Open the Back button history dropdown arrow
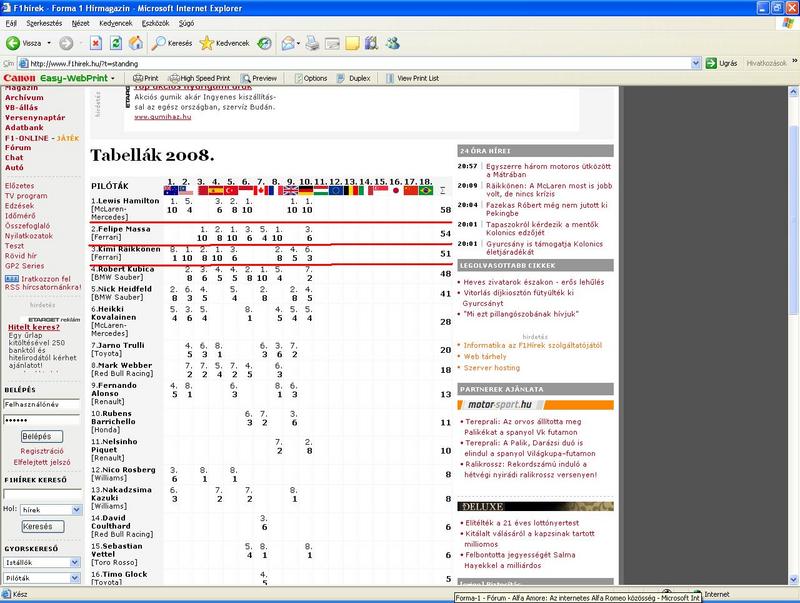Viewport: 800px width, 603px height. [x=49, y=43]
